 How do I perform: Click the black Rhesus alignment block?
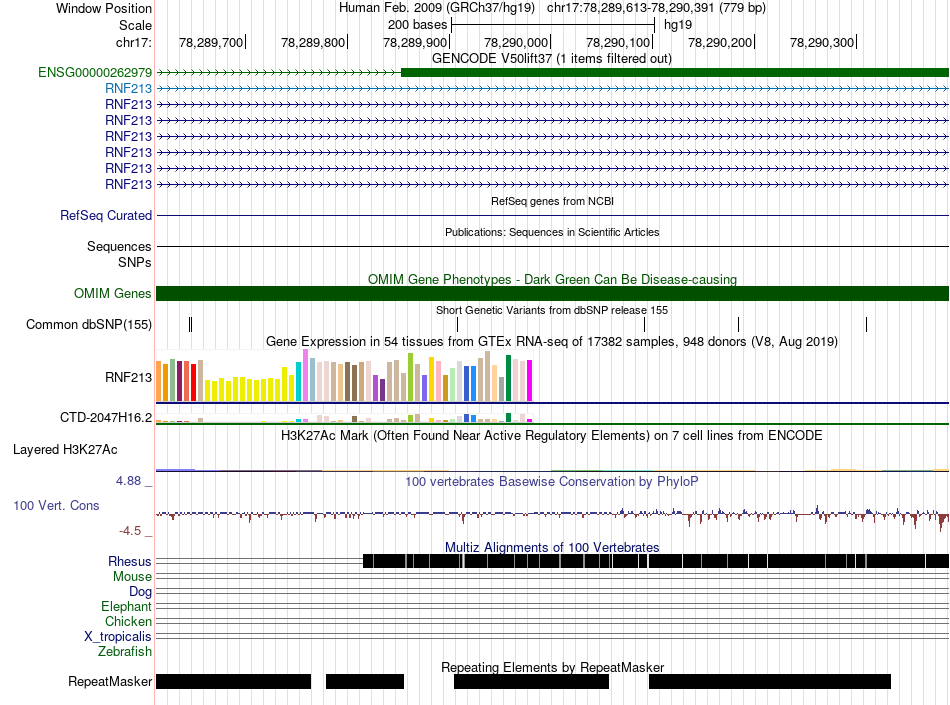click(656, 561)
